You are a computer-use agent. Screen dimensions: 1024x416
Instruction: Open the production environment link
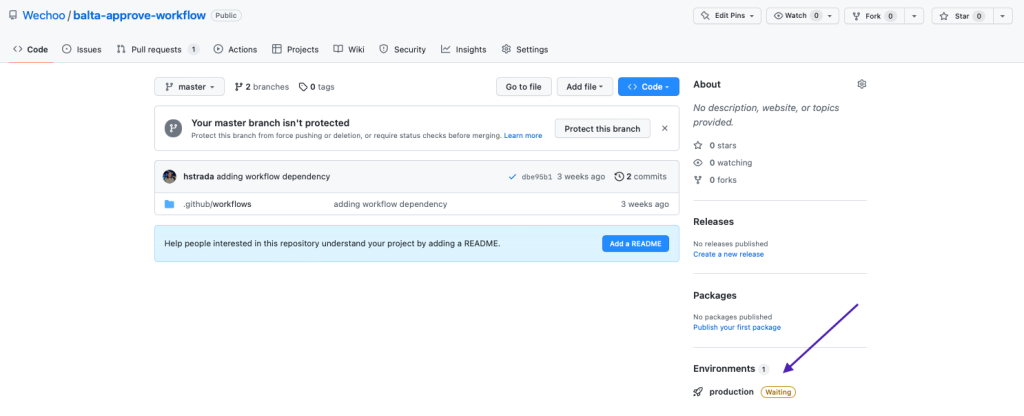[731, 392]
